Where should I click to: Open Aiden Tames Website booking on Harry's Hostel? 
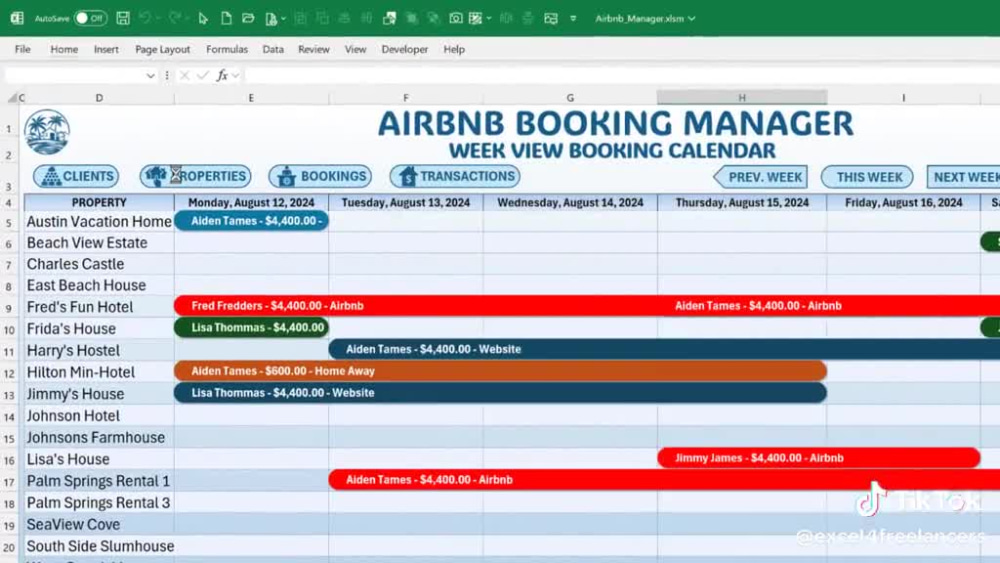(x=664, y=349)
